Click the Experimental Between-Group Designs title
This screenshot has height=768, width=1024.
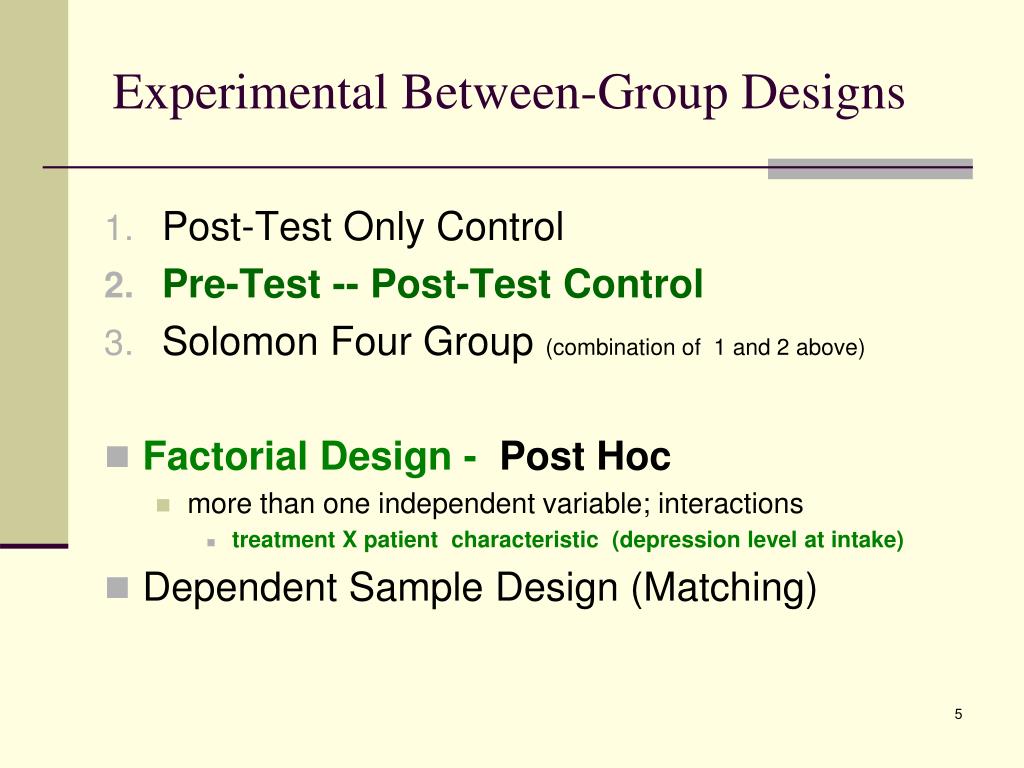509,93
